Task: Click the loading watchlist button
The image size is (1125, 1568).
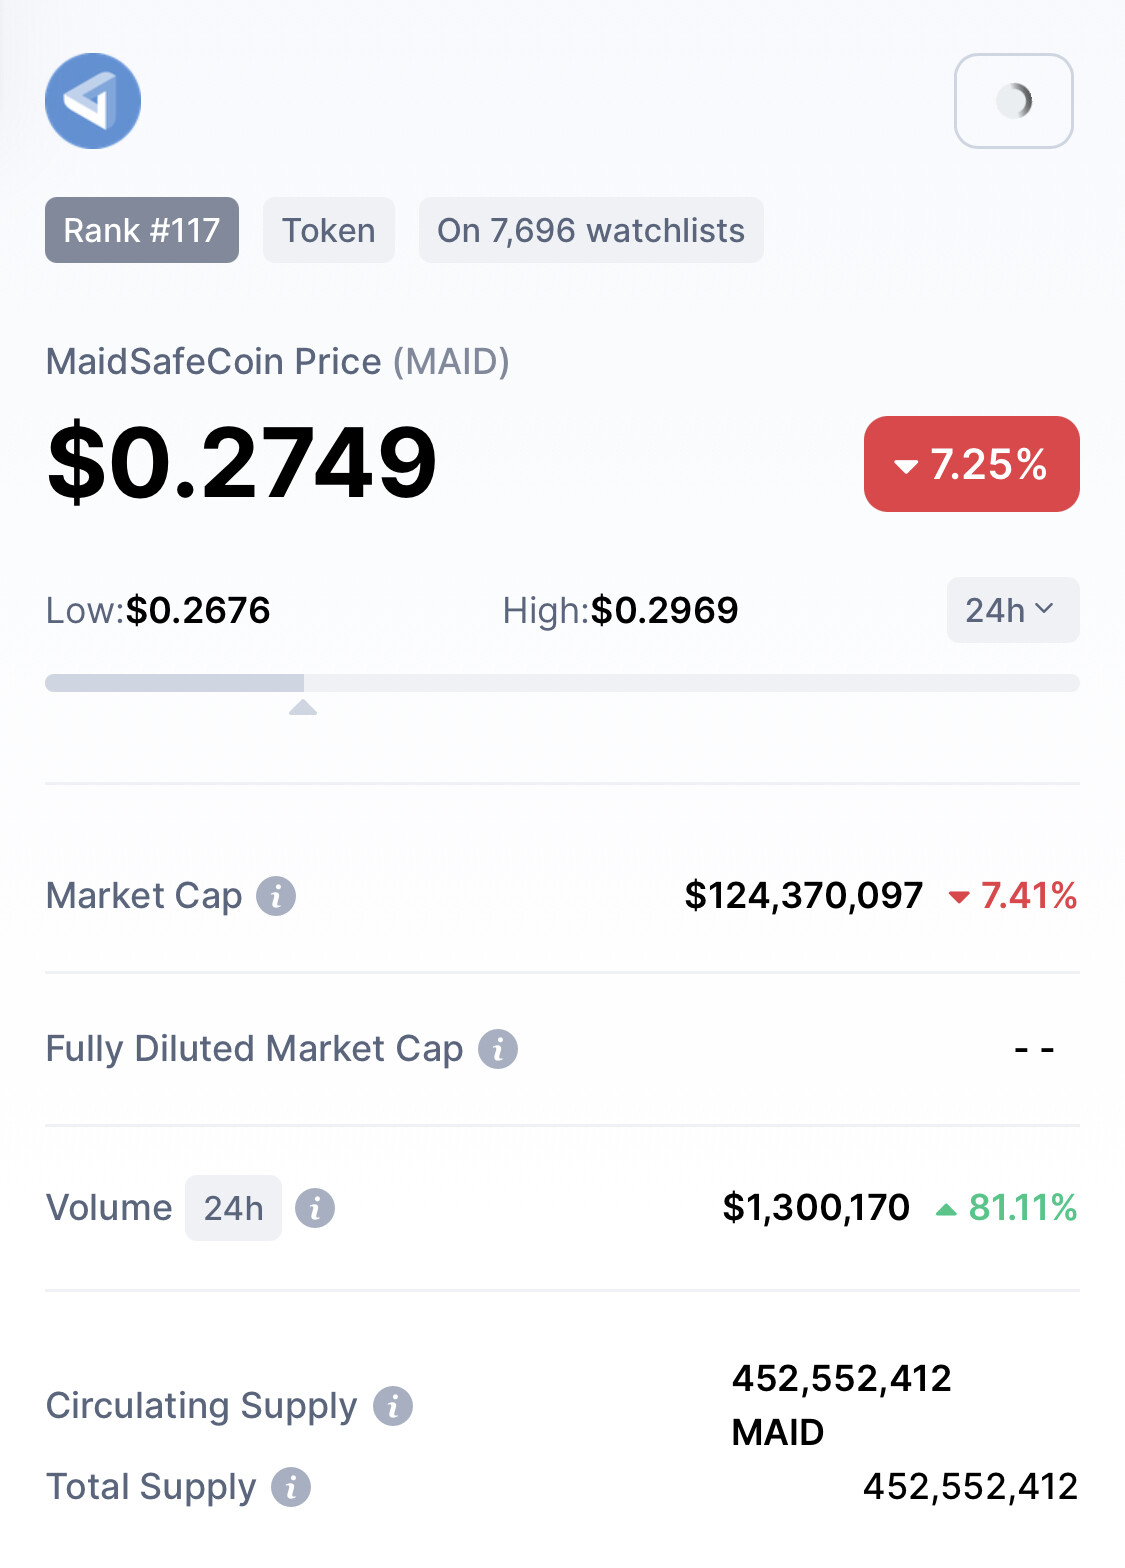Action: click(1014, 101)
